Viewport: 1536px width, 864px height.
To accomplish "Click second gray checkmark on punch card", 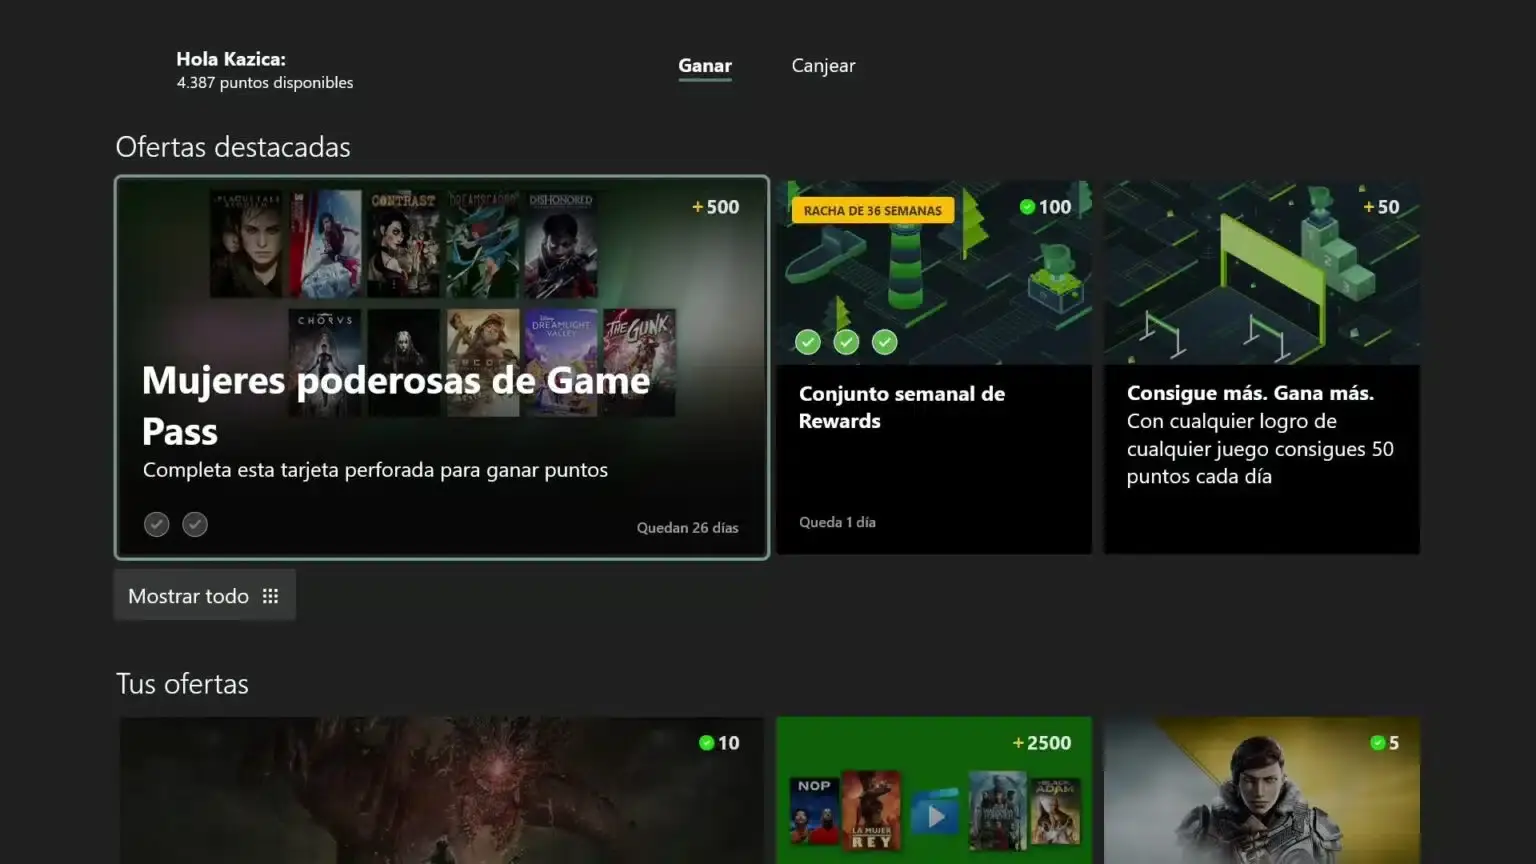I will [x=195, y=524].
